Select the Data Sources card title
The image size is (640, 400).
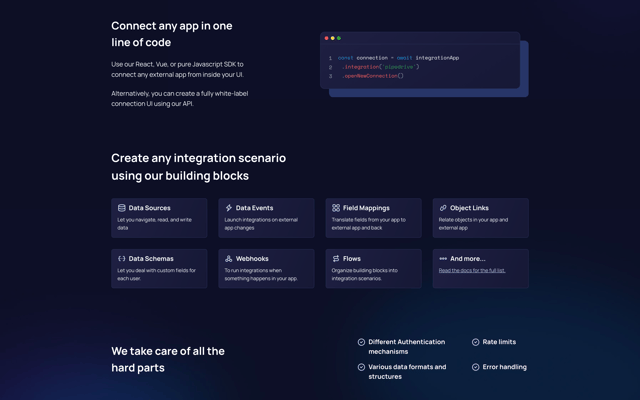[x=149, y=208]
